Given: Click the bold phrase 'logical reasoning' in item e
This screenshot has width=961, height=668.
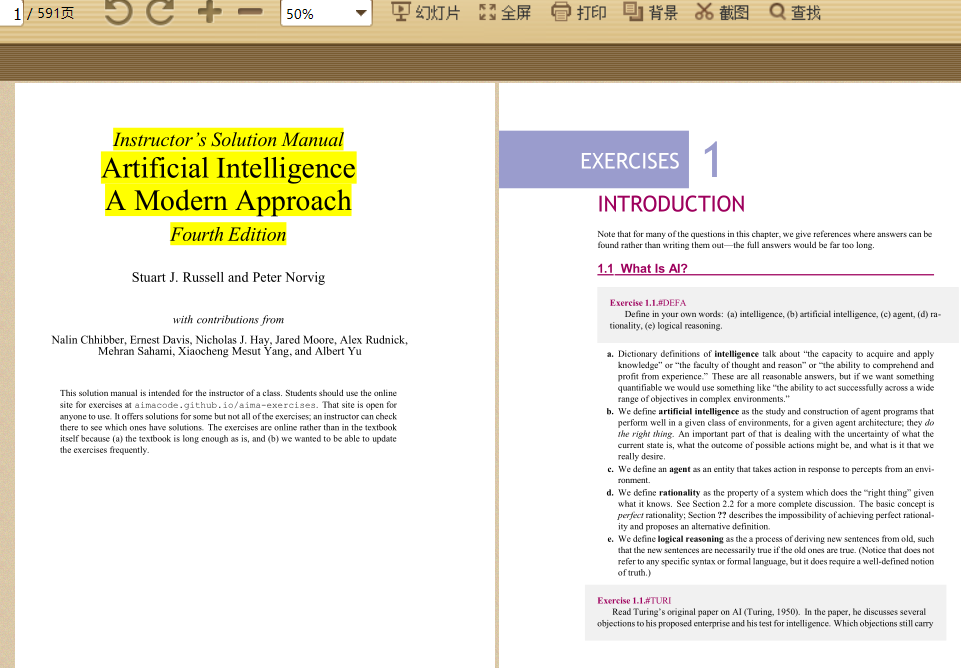Looking at the screenshot, I should click(691, 539).
